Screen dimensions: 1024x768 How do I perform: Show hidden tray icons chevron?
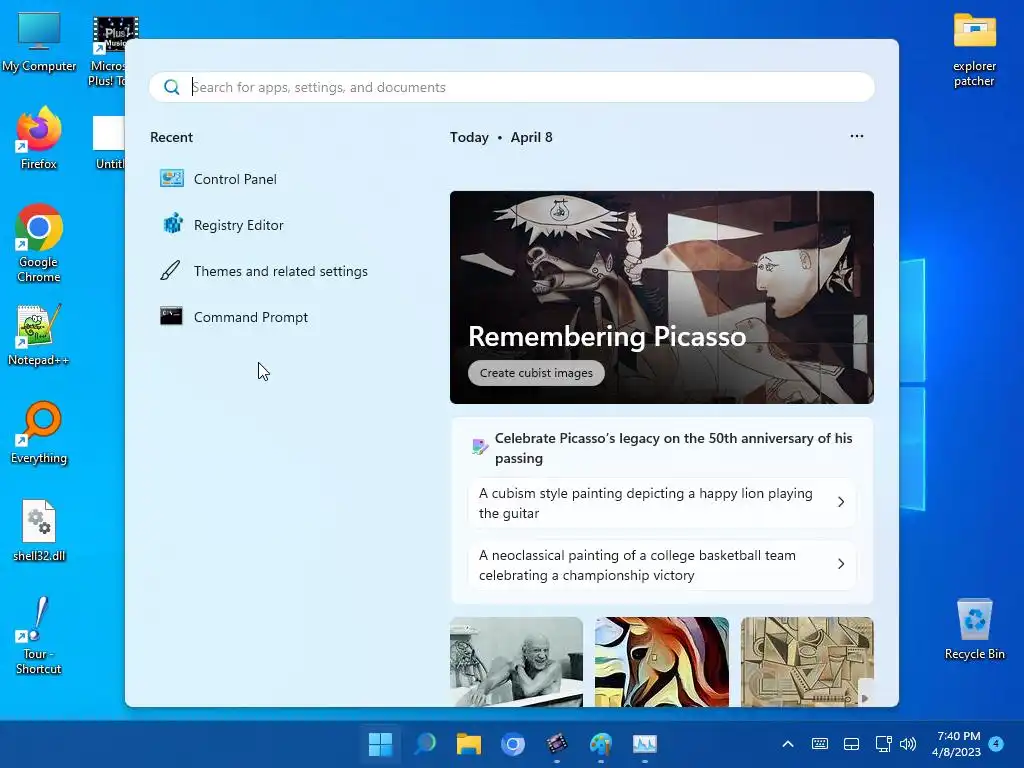point(788,744)
